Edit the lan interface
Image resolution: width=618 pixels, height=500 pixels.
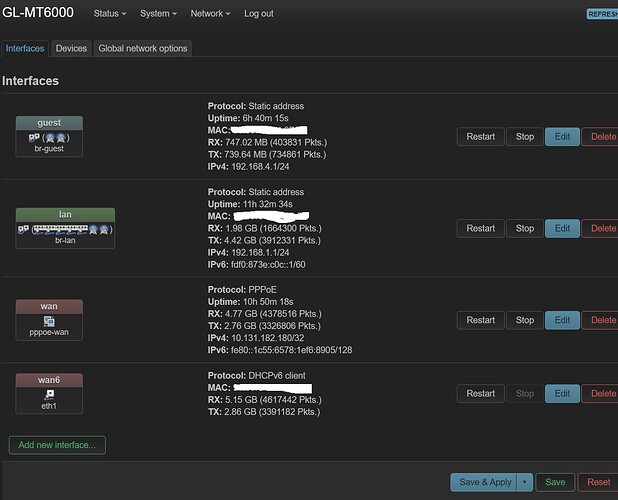[x=562, y=229]
